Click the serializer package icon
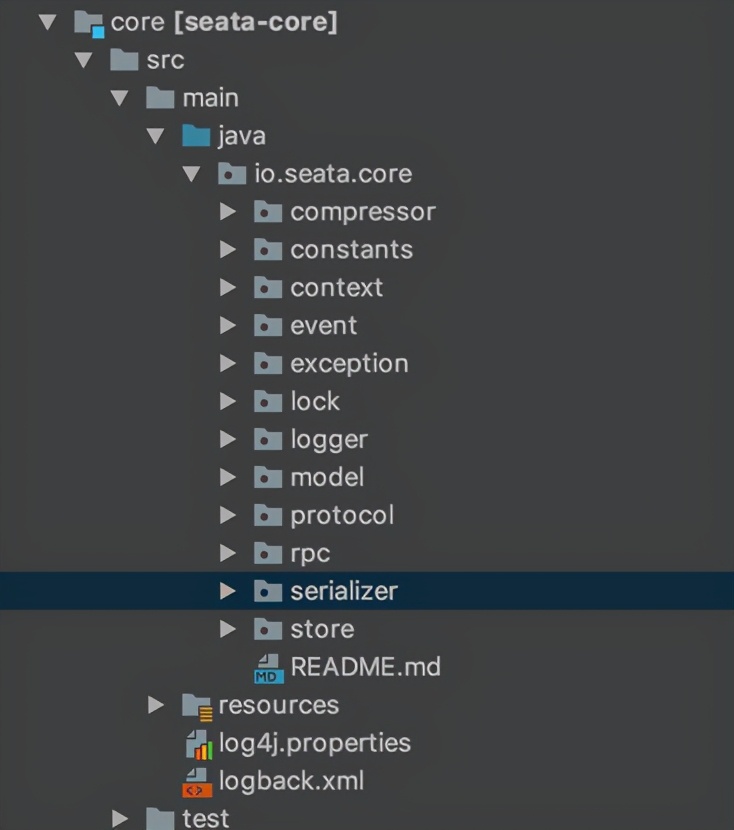 268,591
